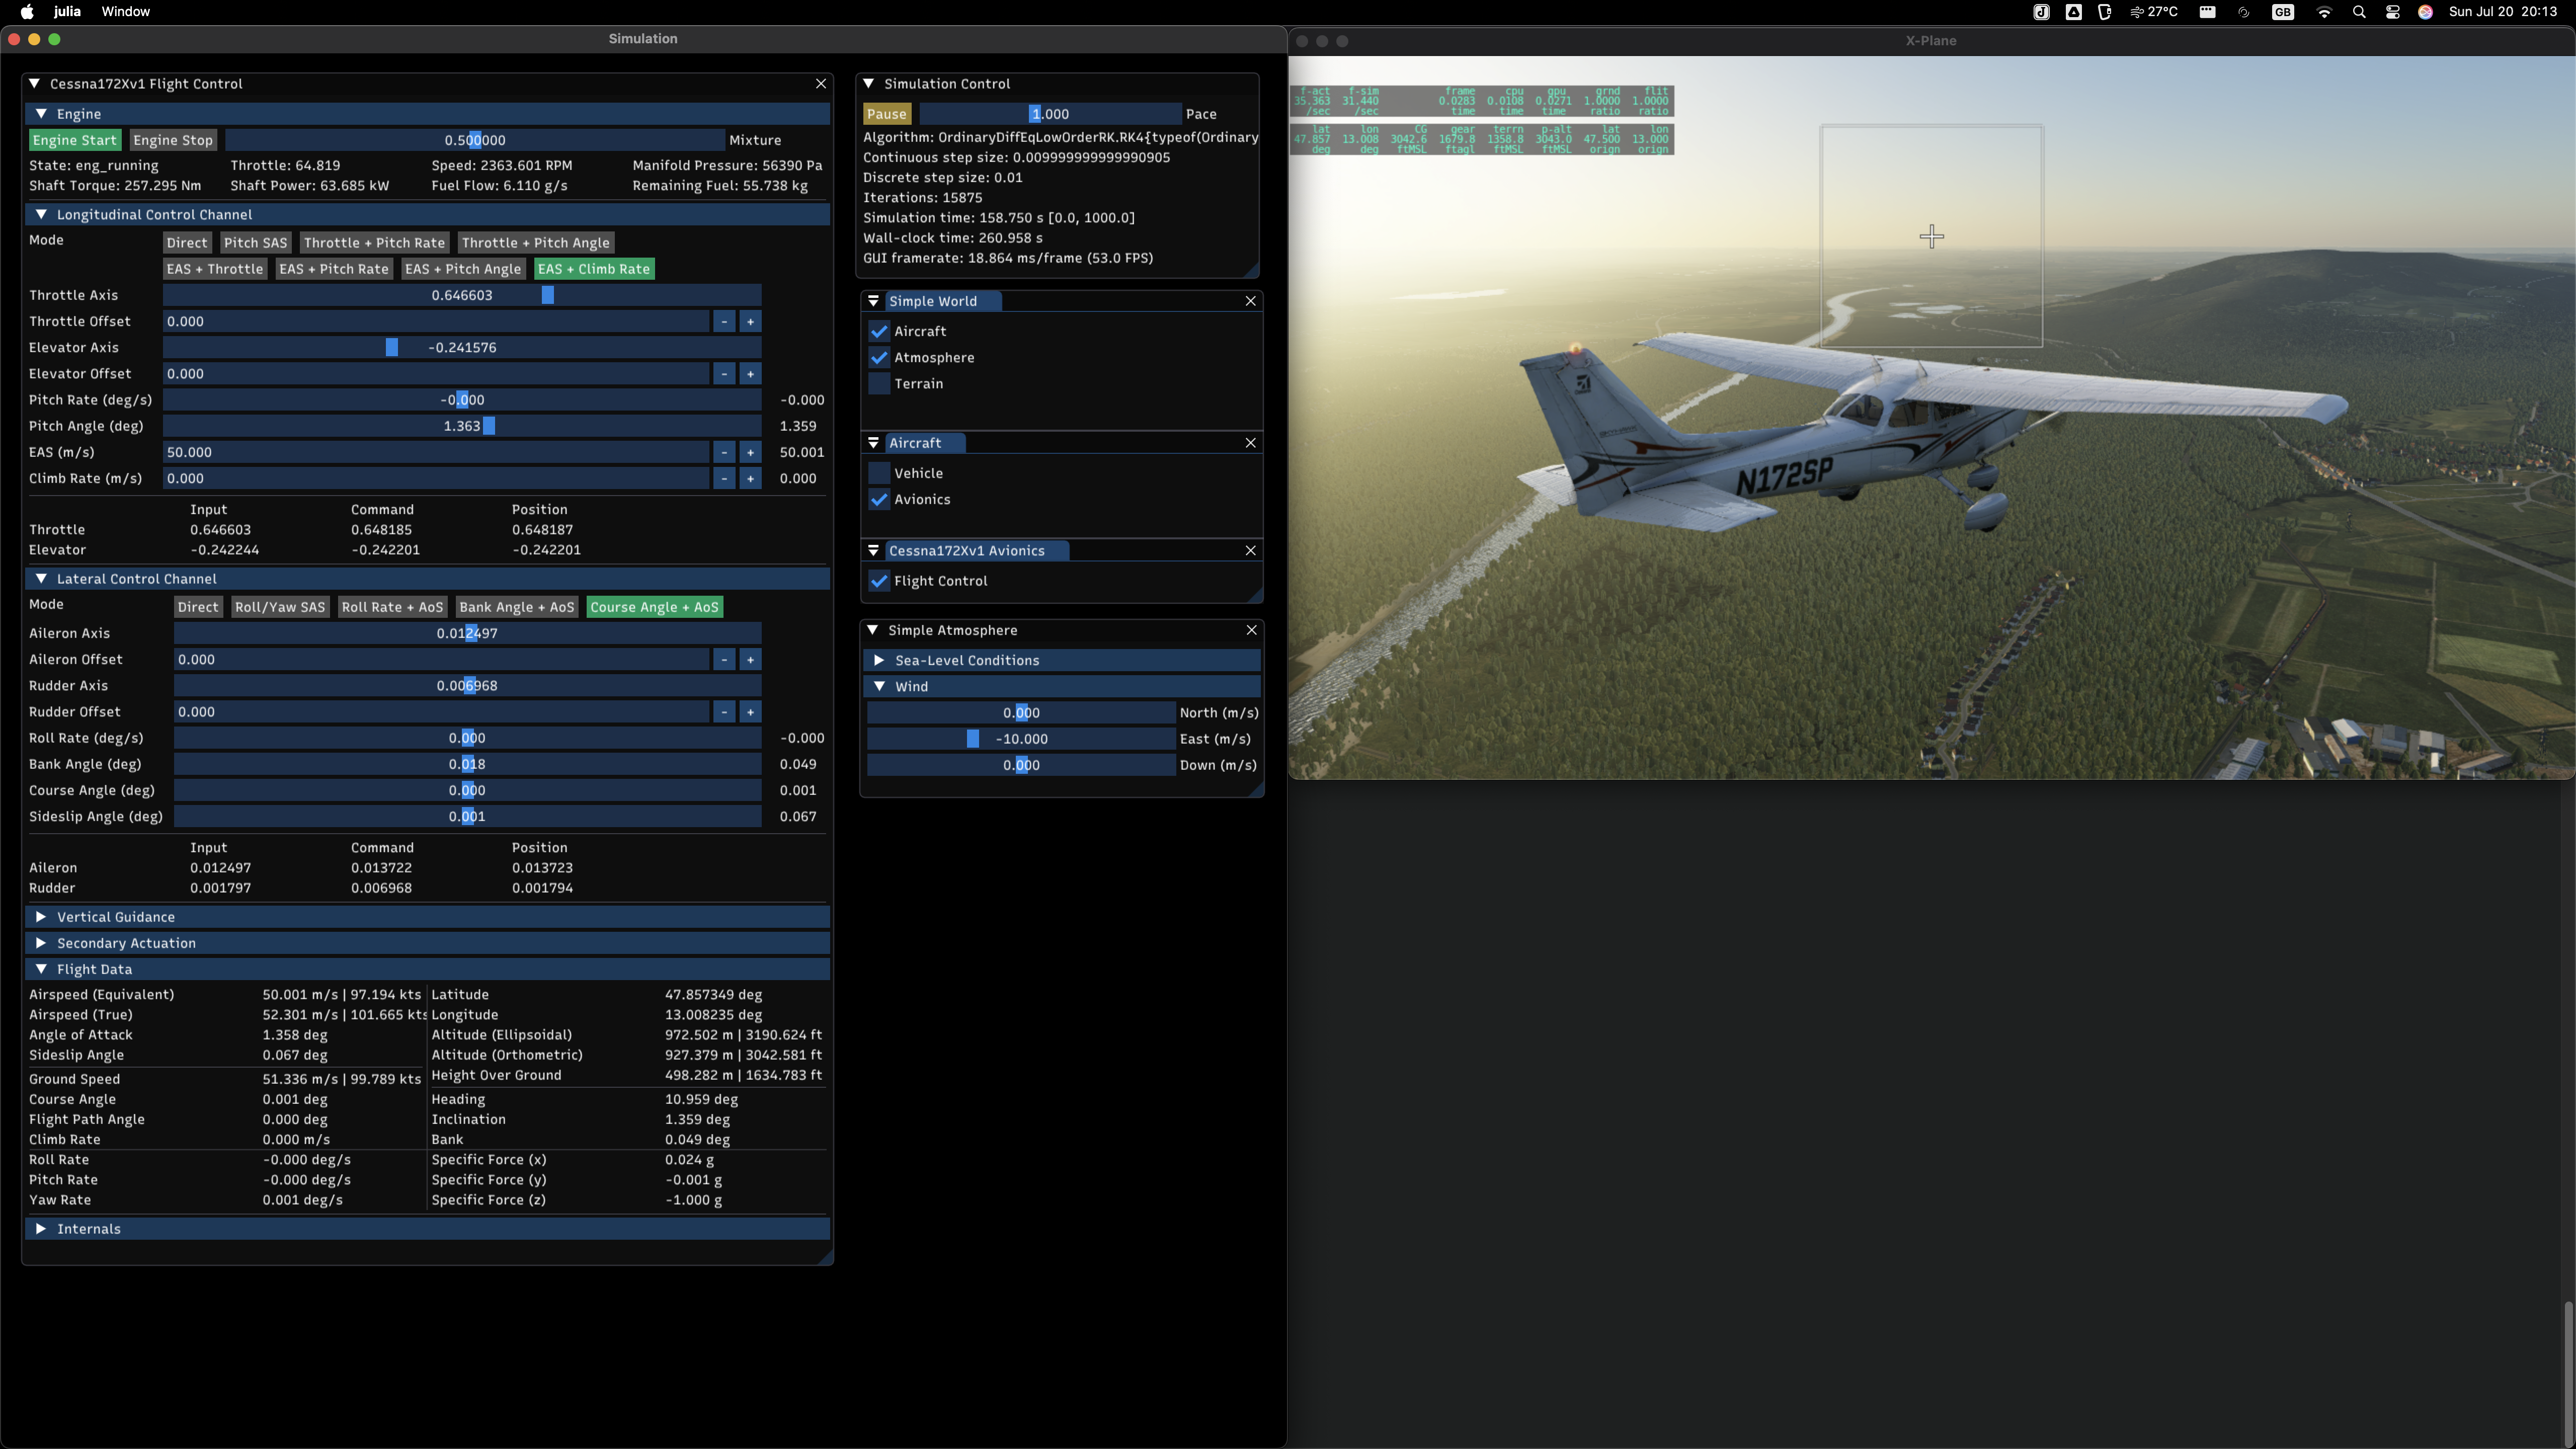2576x1449 pixels.
Task: Expand Sea-Level Conditions
Action: tap(879, 661)
